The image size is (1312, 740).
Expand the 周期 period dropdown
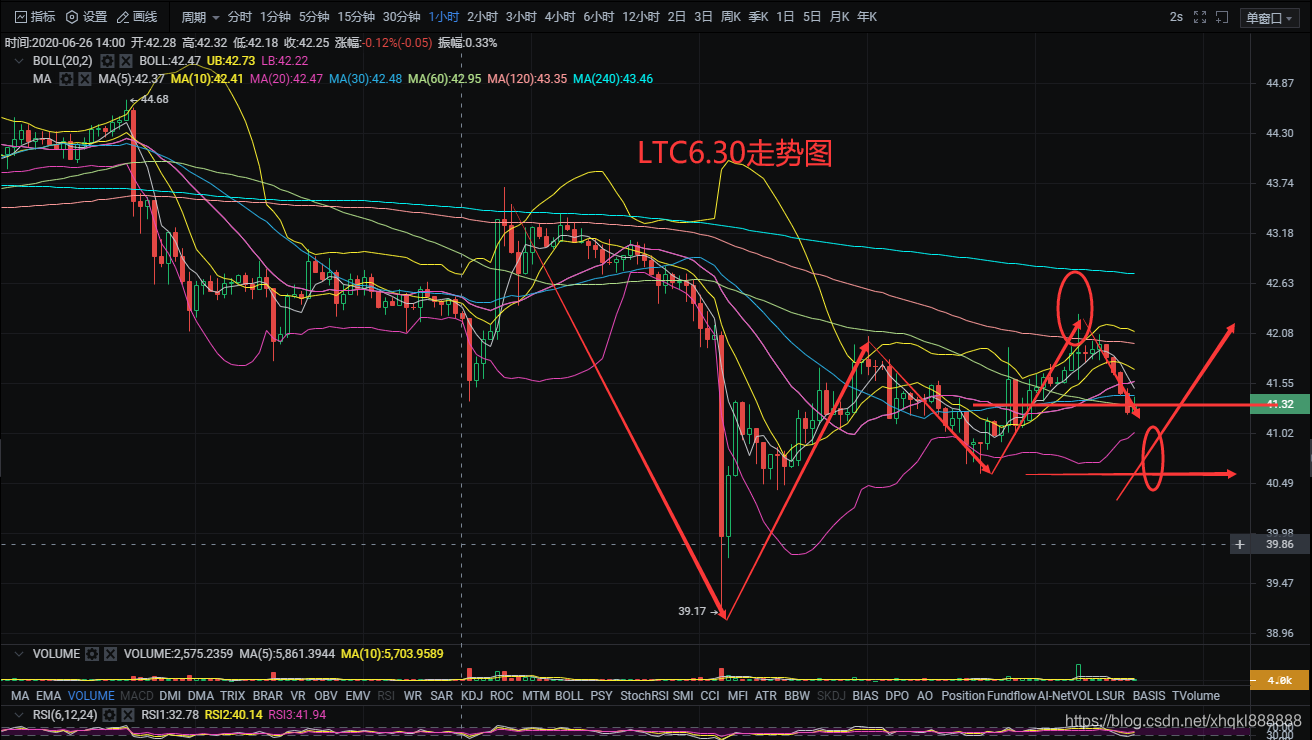[200, 17]
